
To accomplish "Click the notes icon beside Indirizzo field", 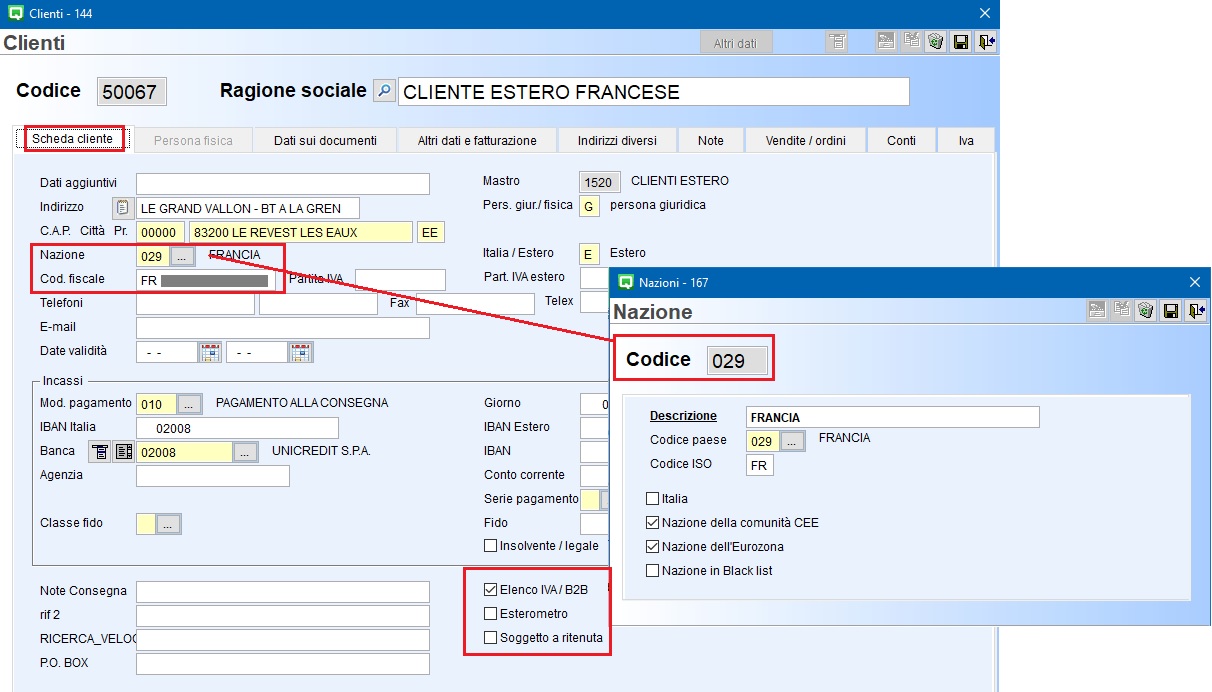I will (x=123, y=208).
